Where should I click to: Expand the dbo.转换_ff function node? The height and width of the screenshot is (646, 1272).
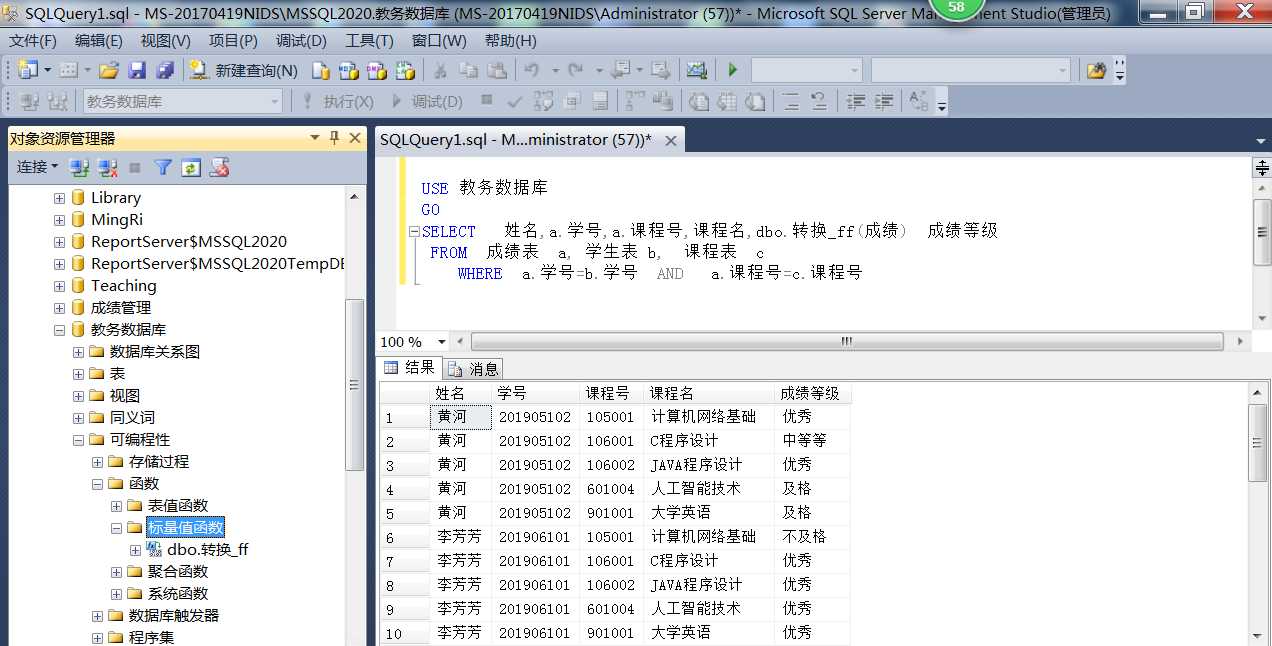coord(136,550)
